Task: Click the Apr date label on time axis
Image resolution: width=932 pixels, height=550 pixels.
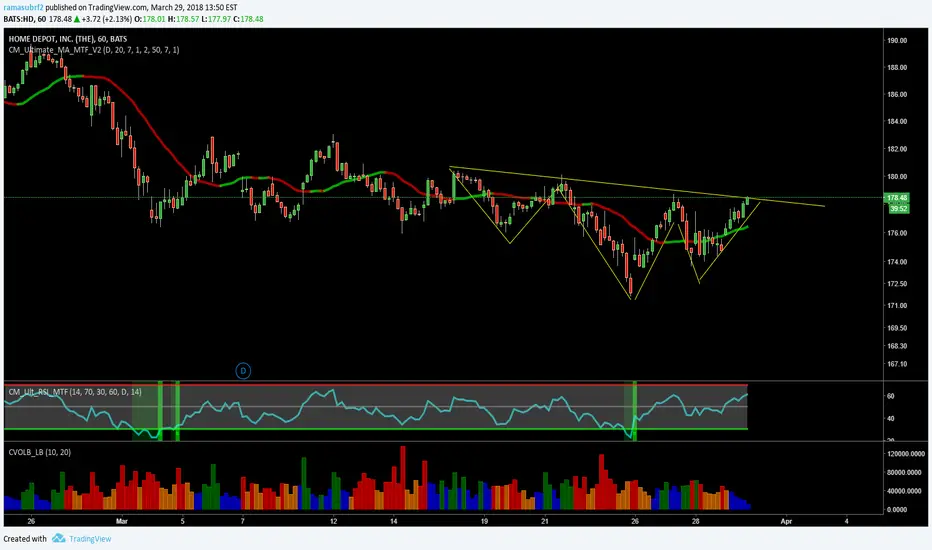Action: click(786, 521)
